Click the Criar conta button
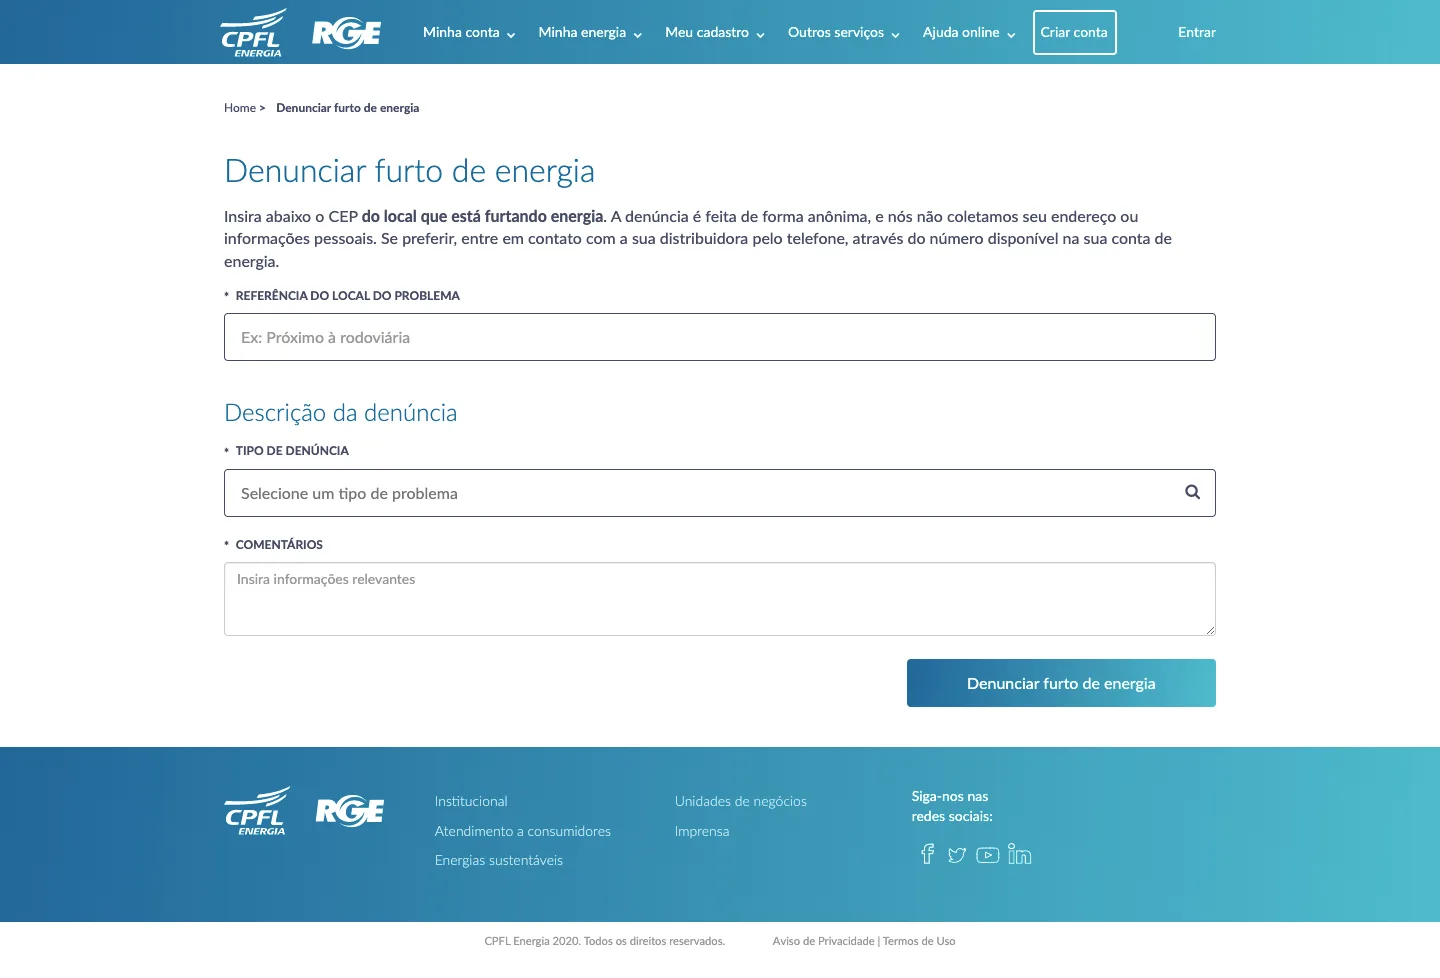This screenshot has height=978, width=1440. pos(1074,32)
